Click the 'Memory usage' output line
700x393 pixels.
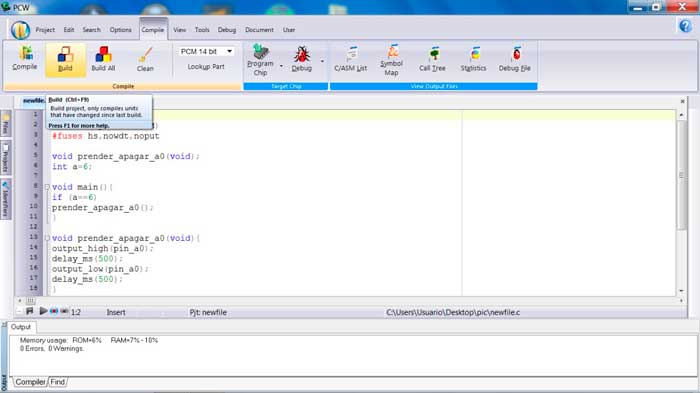[89, 340]
